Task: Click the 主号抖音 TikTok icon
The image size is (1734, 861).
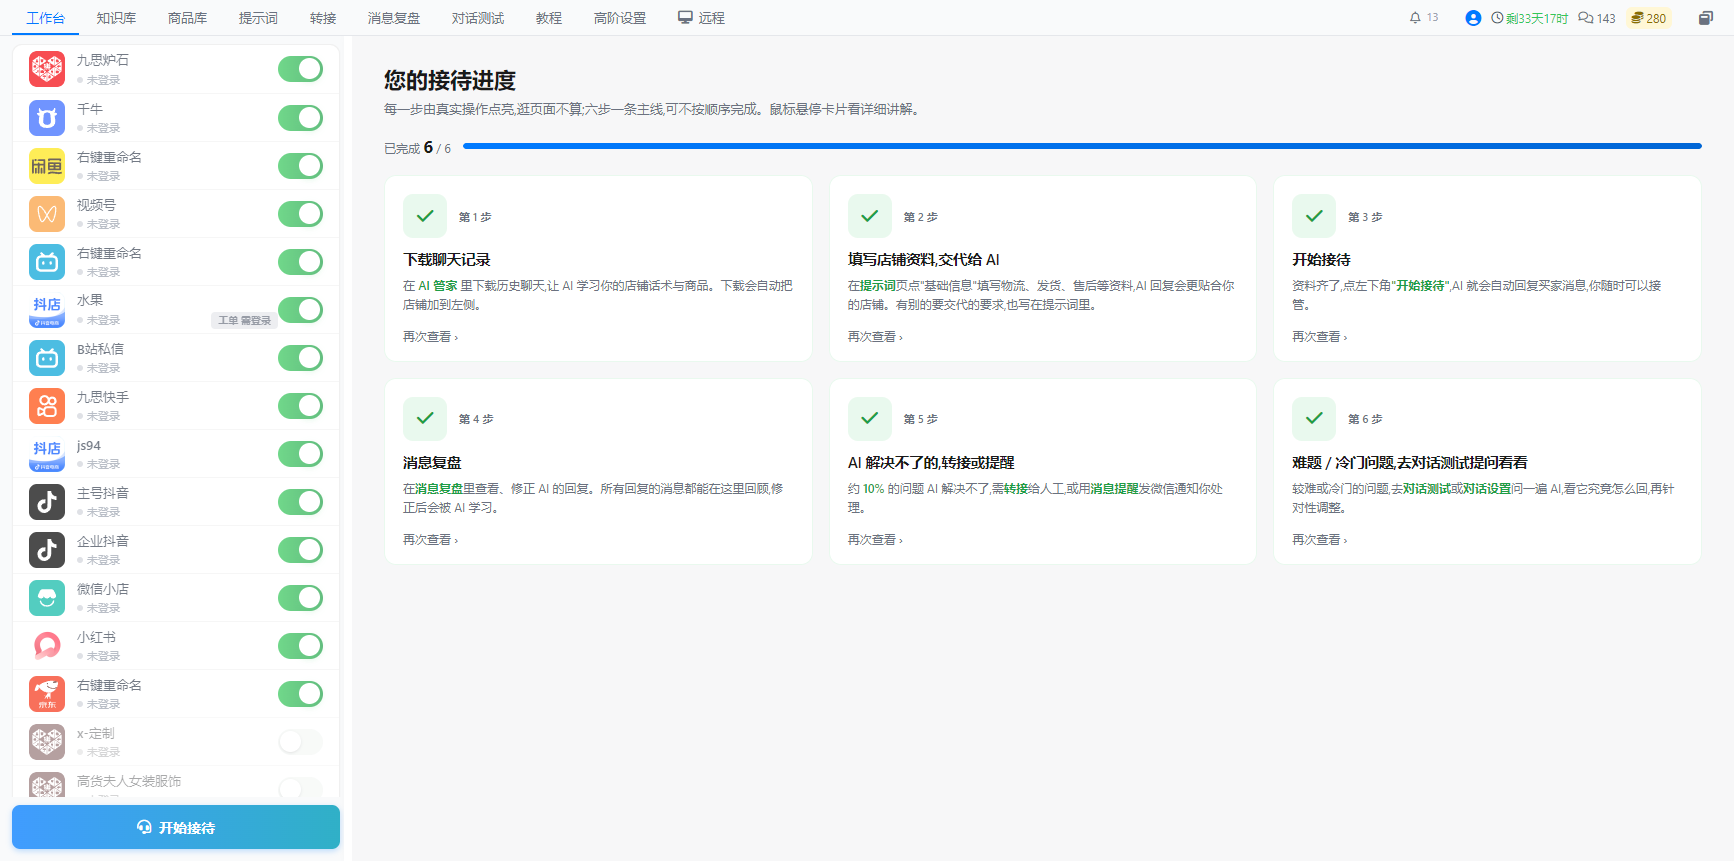Action: [x=47, y=502]
